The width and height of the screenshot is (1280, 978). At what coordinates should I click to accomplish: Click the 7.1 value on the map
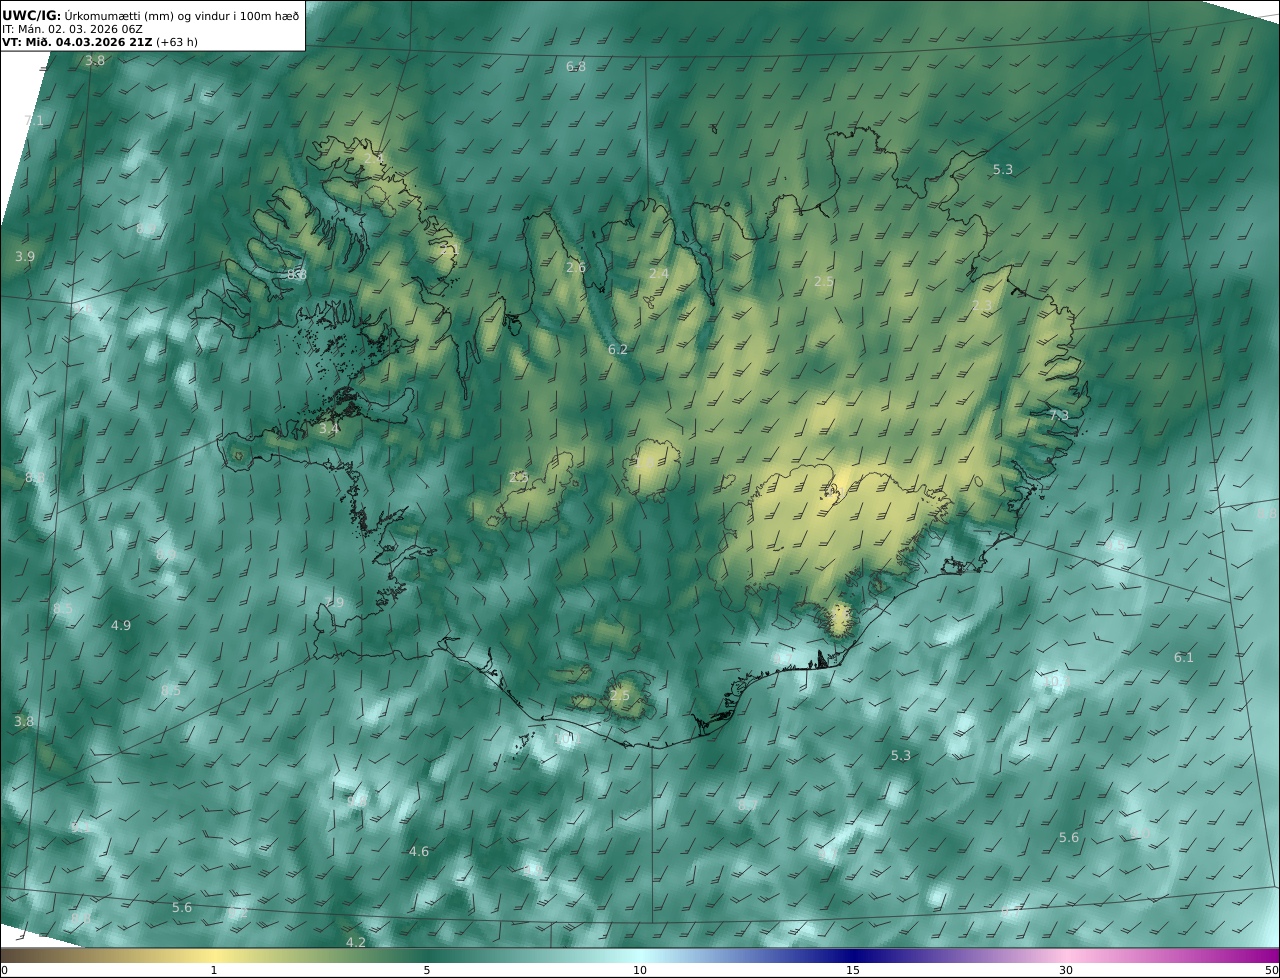tap(34, 121)
